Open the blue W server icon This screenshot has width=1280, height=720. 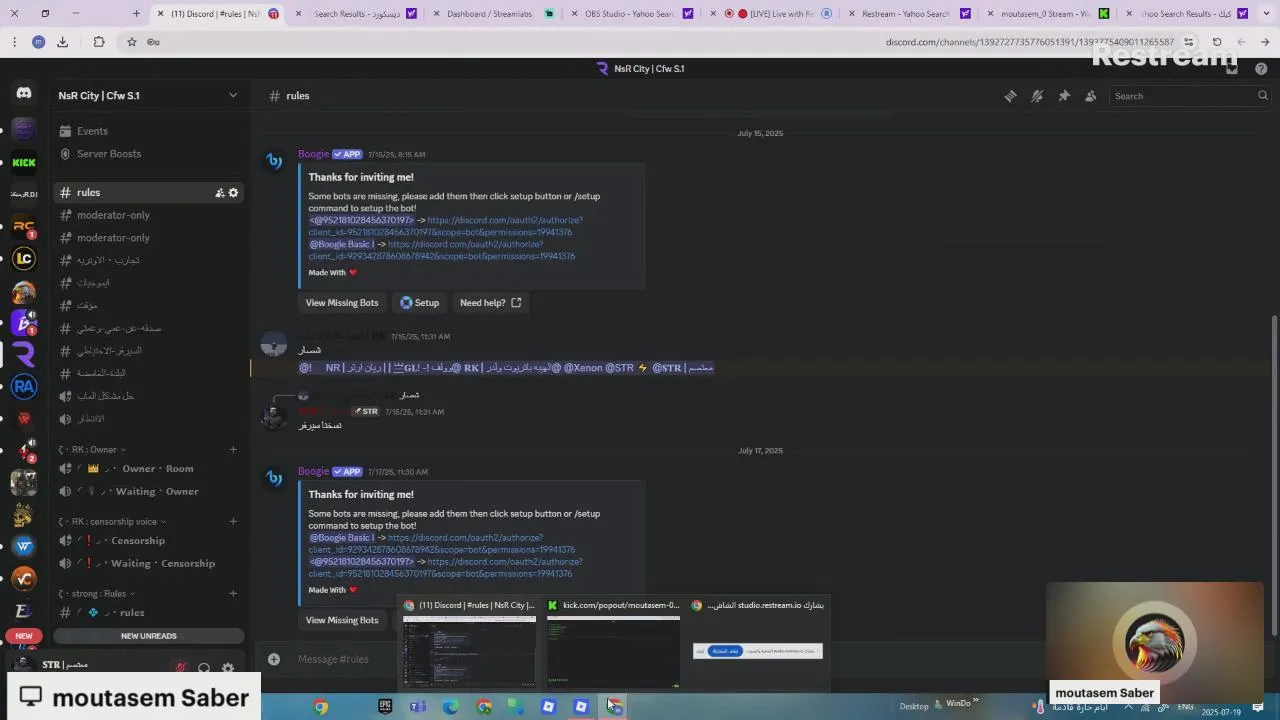(24, 546)
